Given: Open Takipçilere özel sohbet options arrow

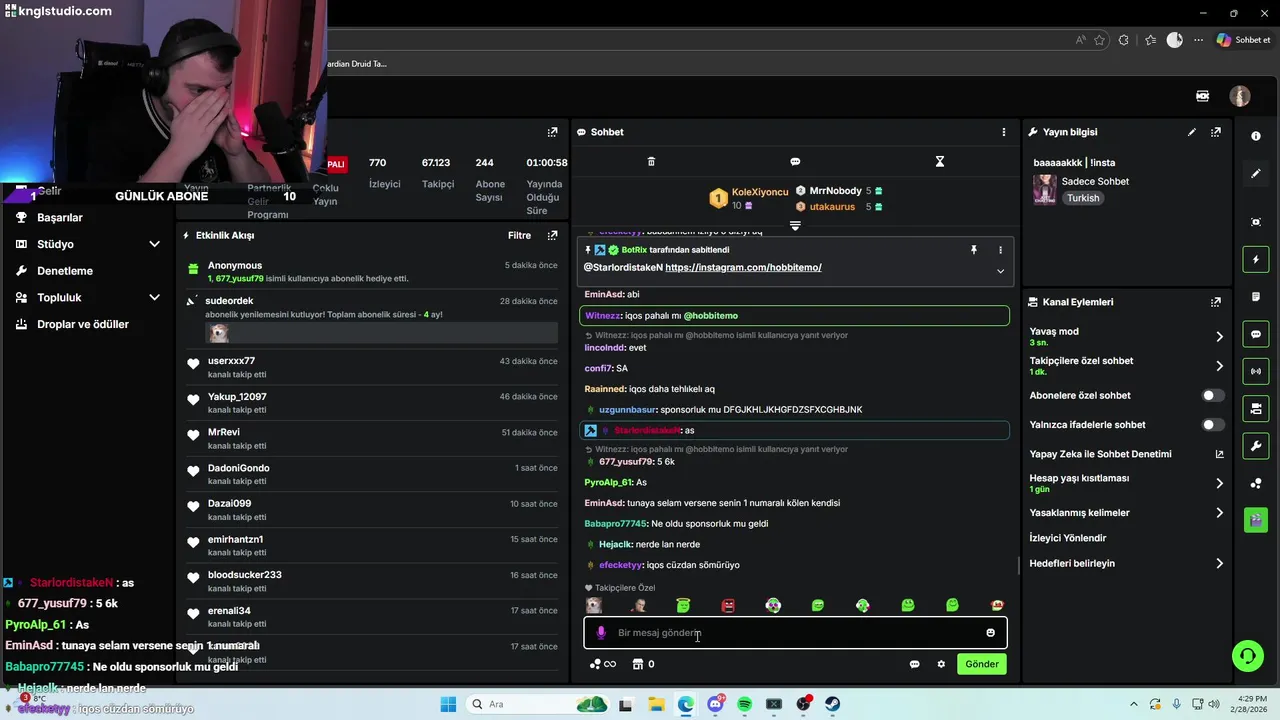Looking at the screenshot, I should coord(1219,366).
